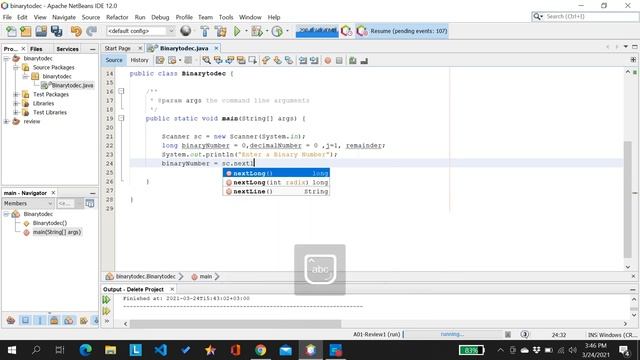Viewport: 640px width, 360px height.
Task: Open the Tools menu
Action: coord(226,17)
